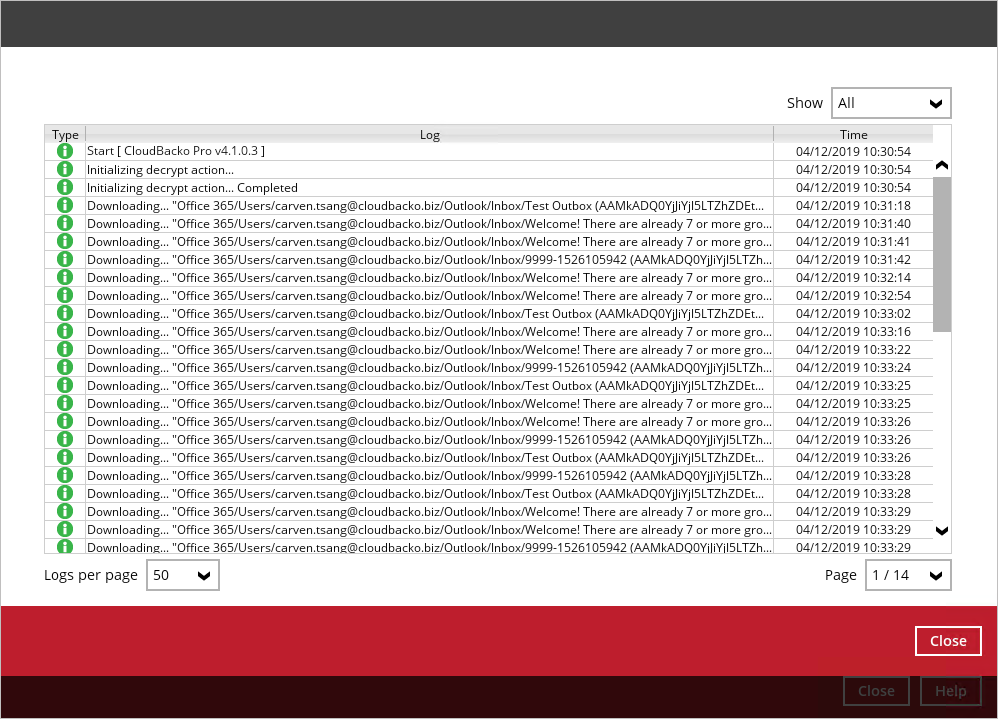Image resolution: width=998 pixels, height=719 pixels.
Task: Click the Log column header
Action: point(429,134)
